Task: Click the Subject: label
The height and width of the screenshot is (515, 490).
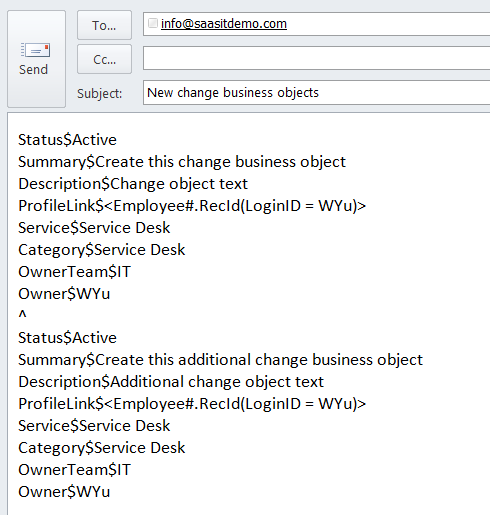Action: (x=100, y=94)
